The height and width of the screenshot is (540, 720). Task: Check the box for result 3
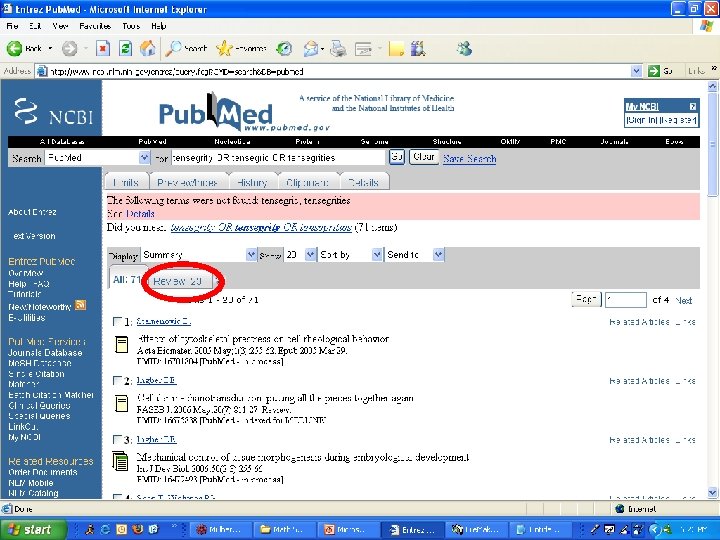[118, 439]
